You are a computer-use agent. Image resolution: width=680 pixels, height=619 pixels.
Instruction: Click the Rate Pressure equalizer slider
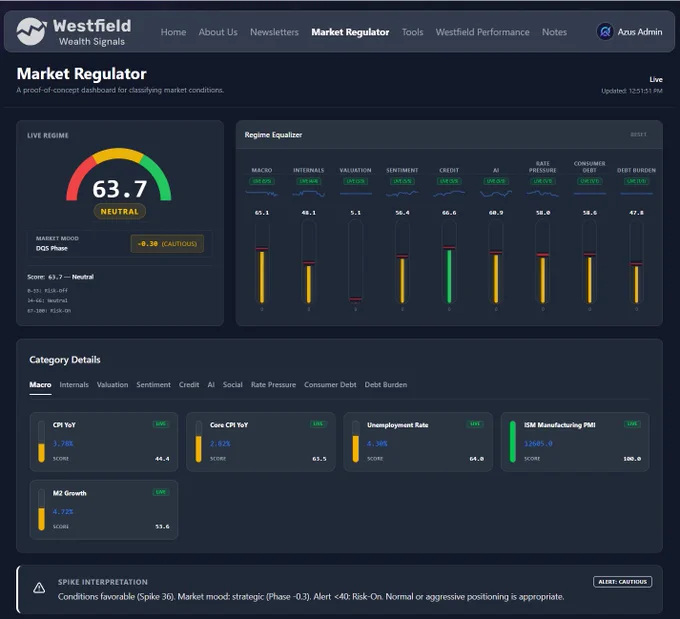pos(543,262)
